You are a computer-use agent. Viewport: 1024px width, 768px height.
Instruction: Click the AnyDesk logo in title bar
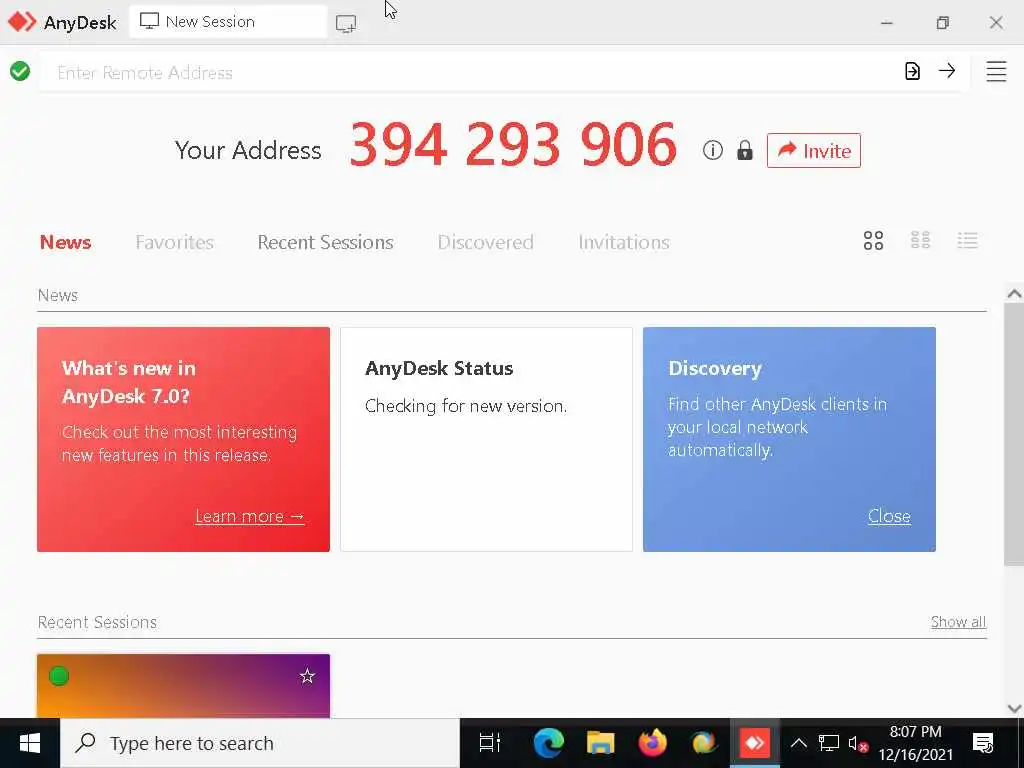[x=22, y=22]
